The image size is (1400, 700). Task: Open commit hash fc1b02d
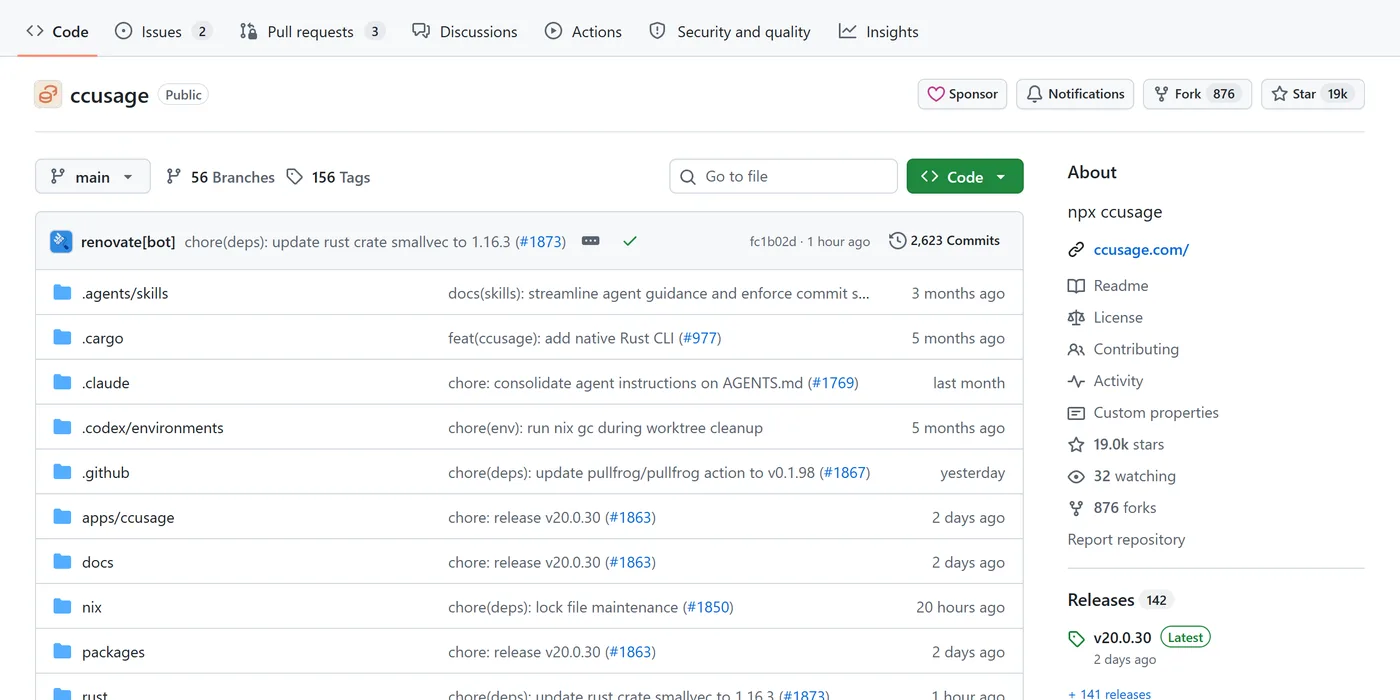click(x=773, y=242)
